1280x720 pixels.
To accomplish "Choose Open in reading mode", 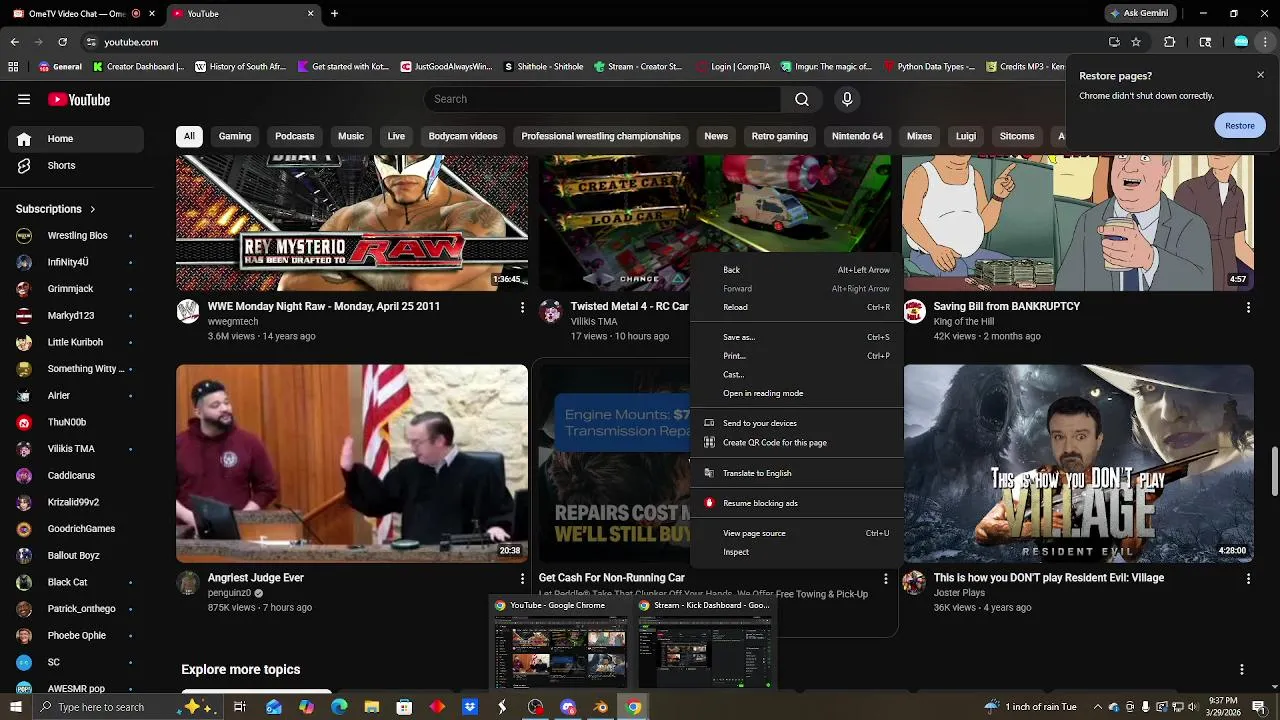I will [x=796, y=394].
